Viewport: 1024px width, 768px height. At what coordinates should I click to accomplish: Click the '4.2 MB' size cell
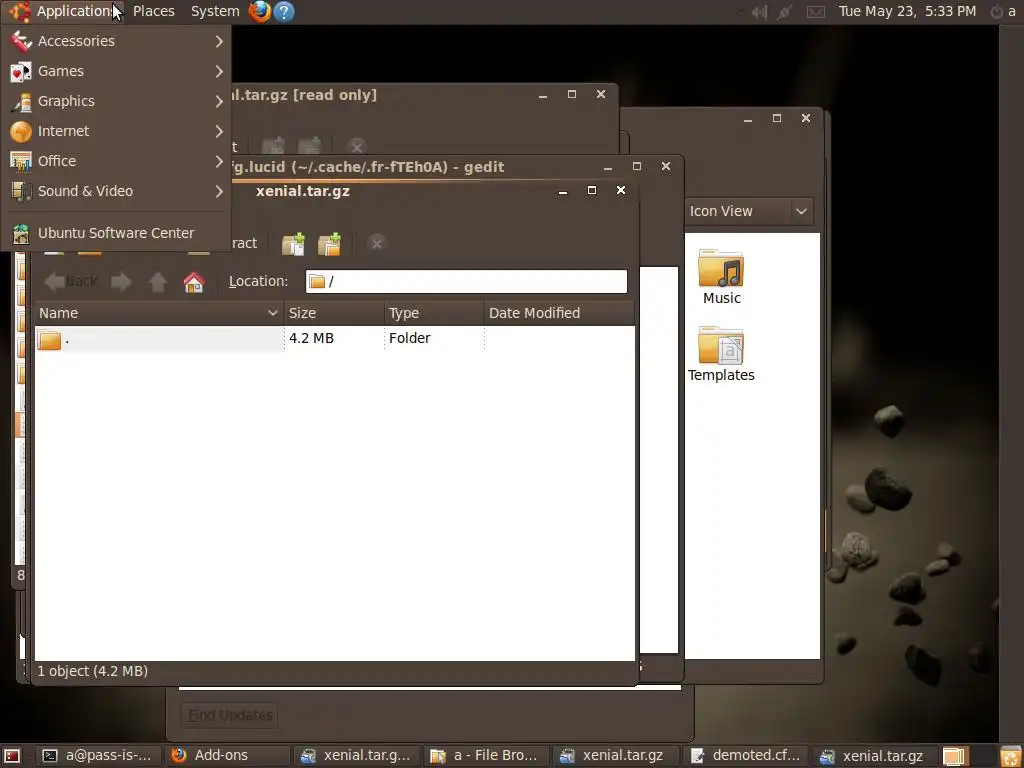[x=312, y=338]
